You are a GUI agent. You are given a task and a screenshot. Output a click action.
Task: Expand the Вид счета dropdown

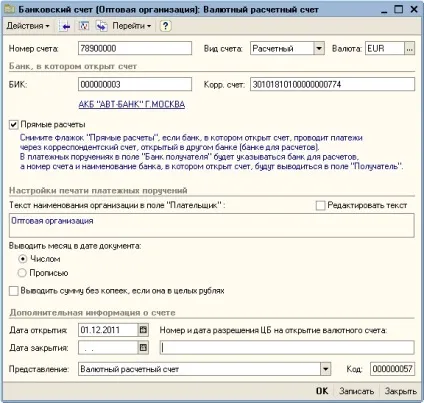point(319,49)
